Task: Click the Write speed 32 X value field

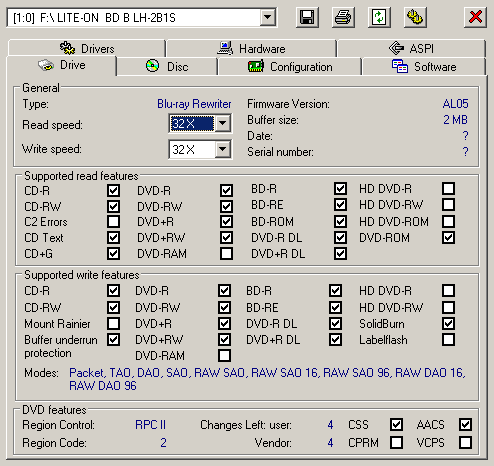Action: [x=192, y=149]
